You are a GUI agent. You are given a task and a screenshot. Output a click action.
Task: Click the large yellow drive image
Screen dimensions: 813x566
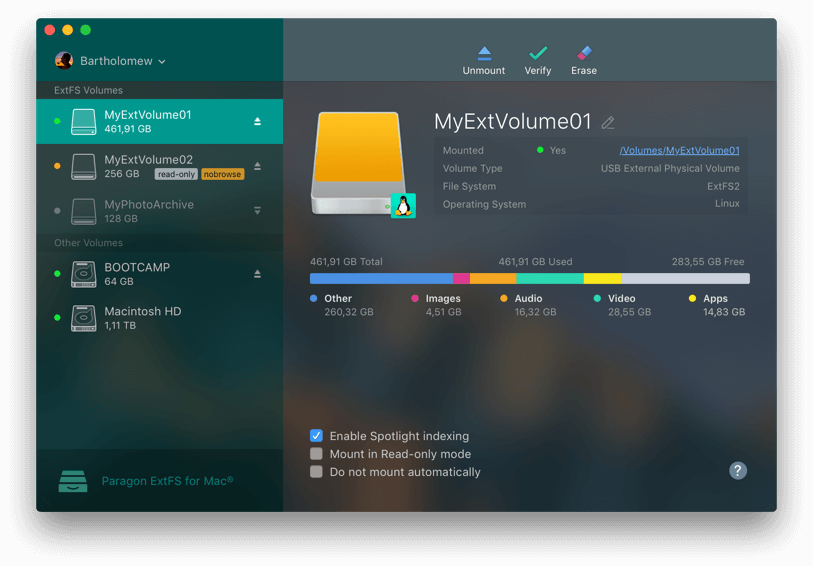pyautogui.click(x=355, y=158)
